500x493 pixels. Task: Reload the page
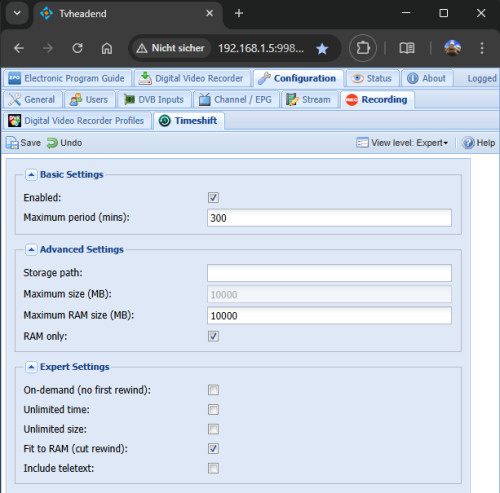(x=77, y=48)
